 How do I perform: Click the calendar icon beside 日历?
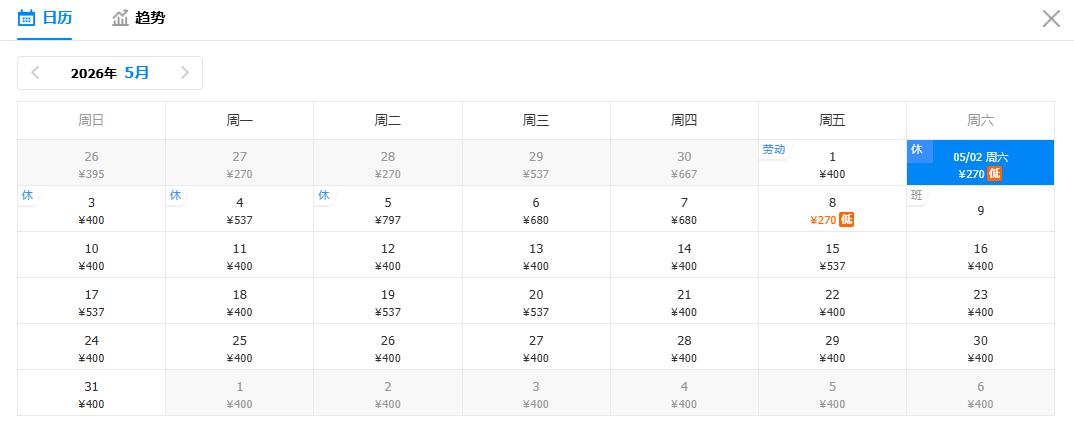pos(27,18)
